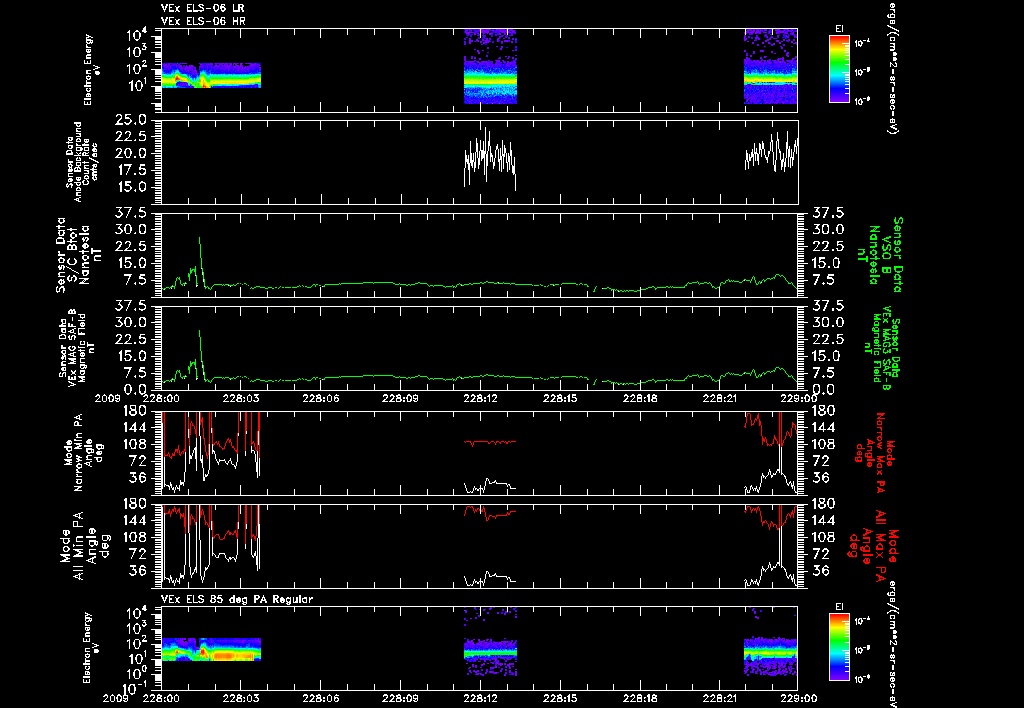Select the 'VEx ELS-06 LR' title text
Image resolution: width=1024 pixels, height=708 pixels.
(x=203, y=8)
